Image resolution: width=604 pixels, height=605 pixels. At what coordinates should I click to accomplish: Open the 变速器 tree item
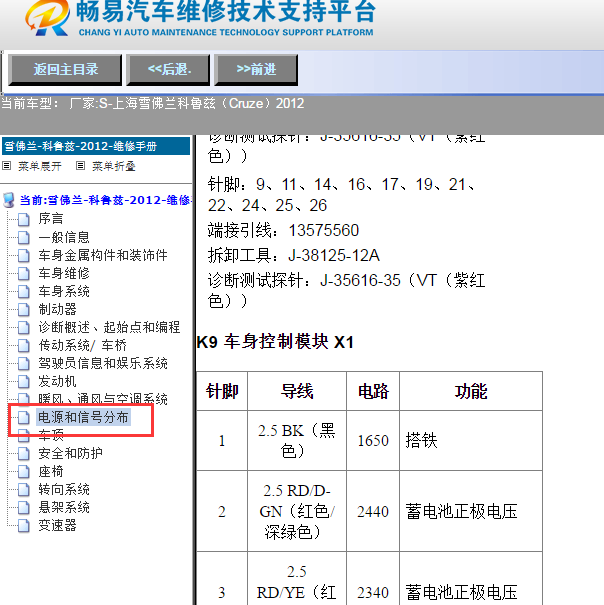click(57, 526)
